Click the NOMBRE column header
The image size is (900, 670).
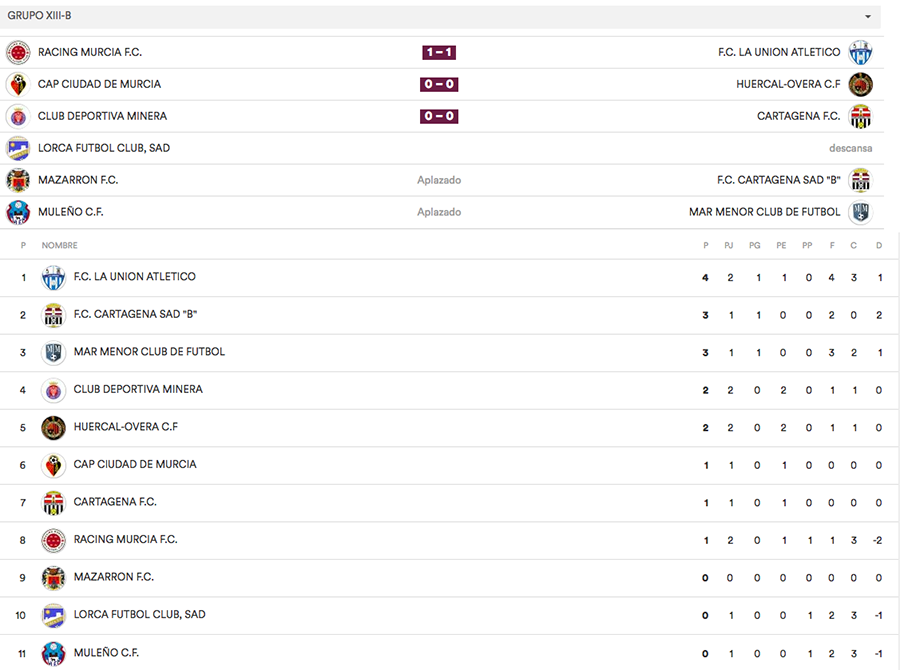(x=59, y=245)
